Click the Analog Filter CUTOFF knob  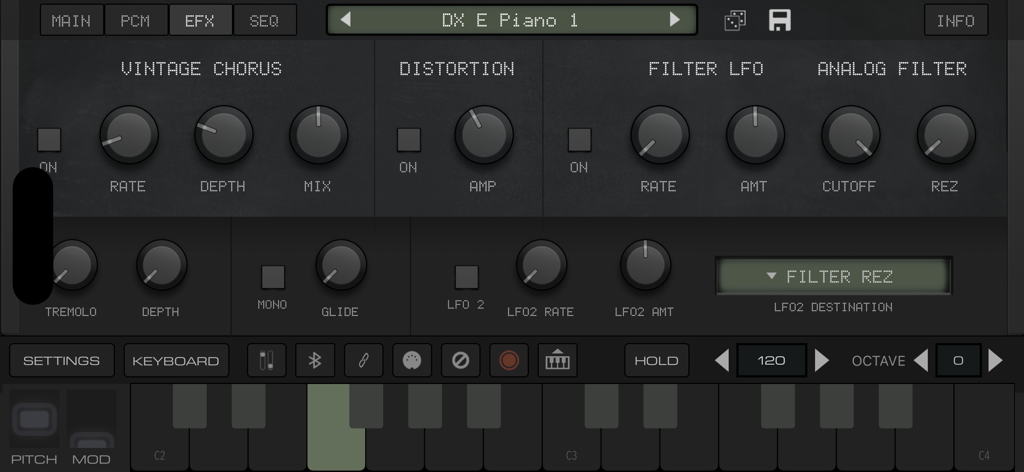(x=850, y=134)
